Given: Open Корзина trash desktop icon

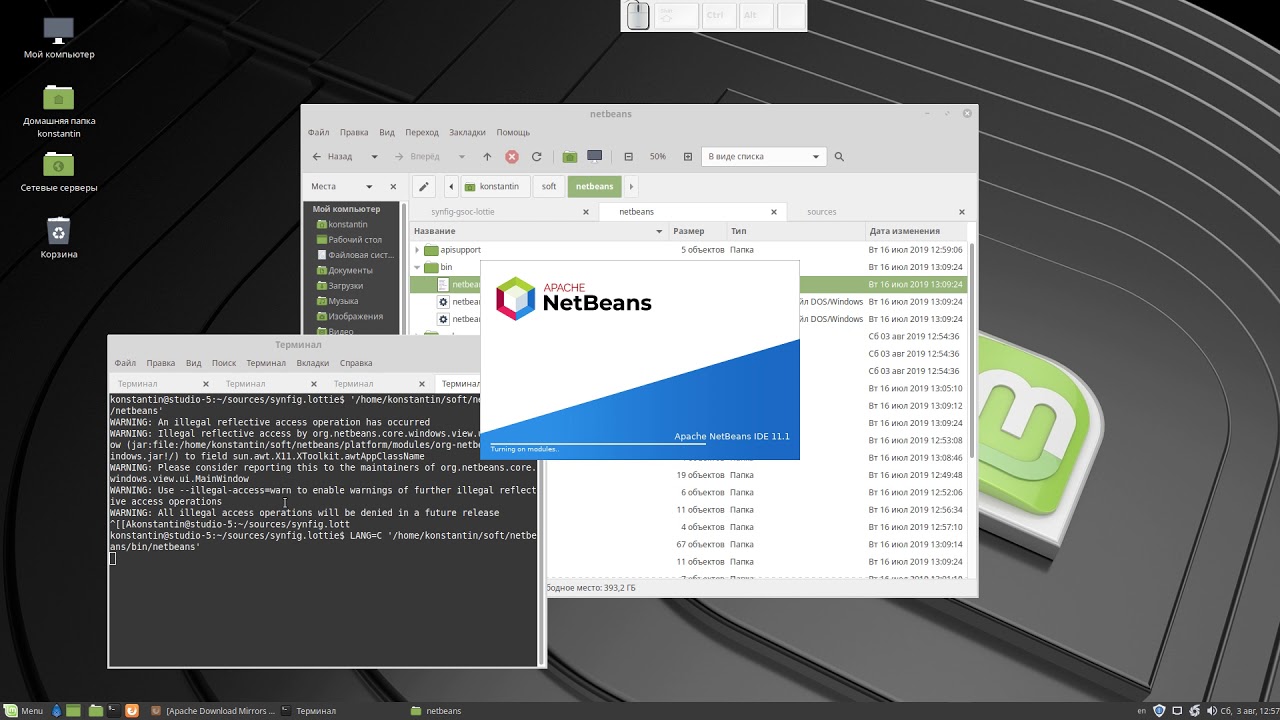Looking at the screenshot, I should pyautogui.click(x=59, y=238).
